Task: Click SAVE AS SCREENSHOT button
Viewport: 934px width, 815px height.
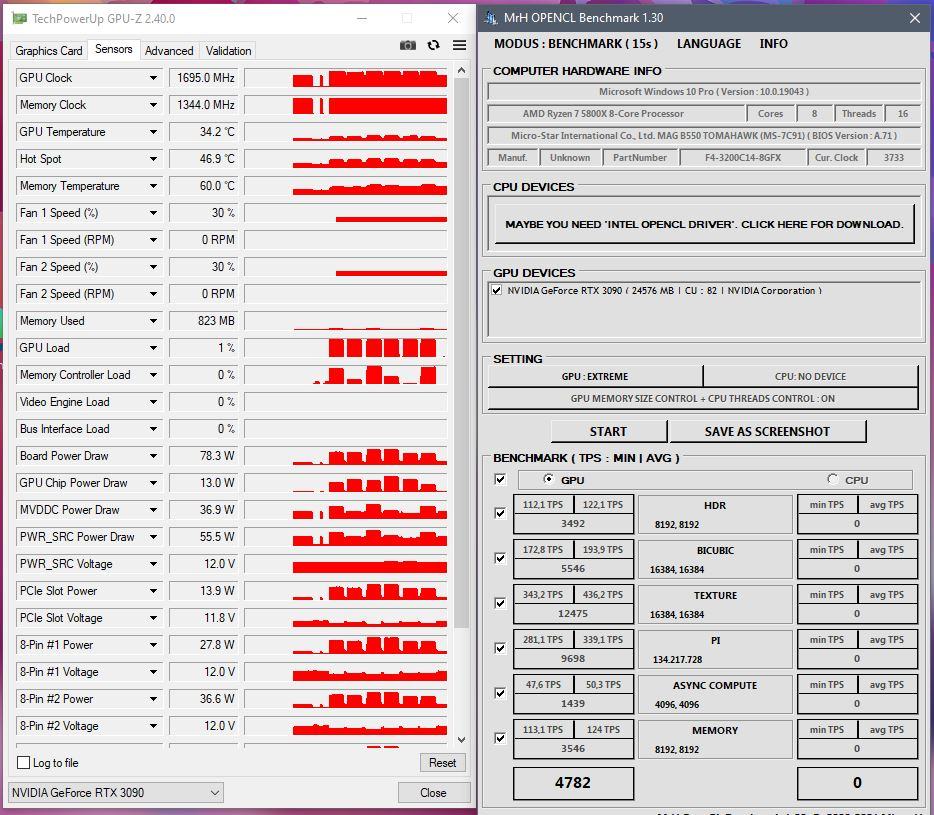Action: pyautogui.click(x=767, y=431)
